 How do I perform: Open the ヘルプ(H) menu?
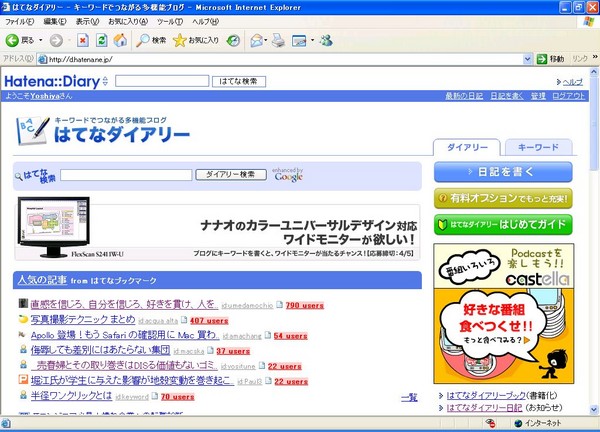pyautogui.click(x=205, y=22)
